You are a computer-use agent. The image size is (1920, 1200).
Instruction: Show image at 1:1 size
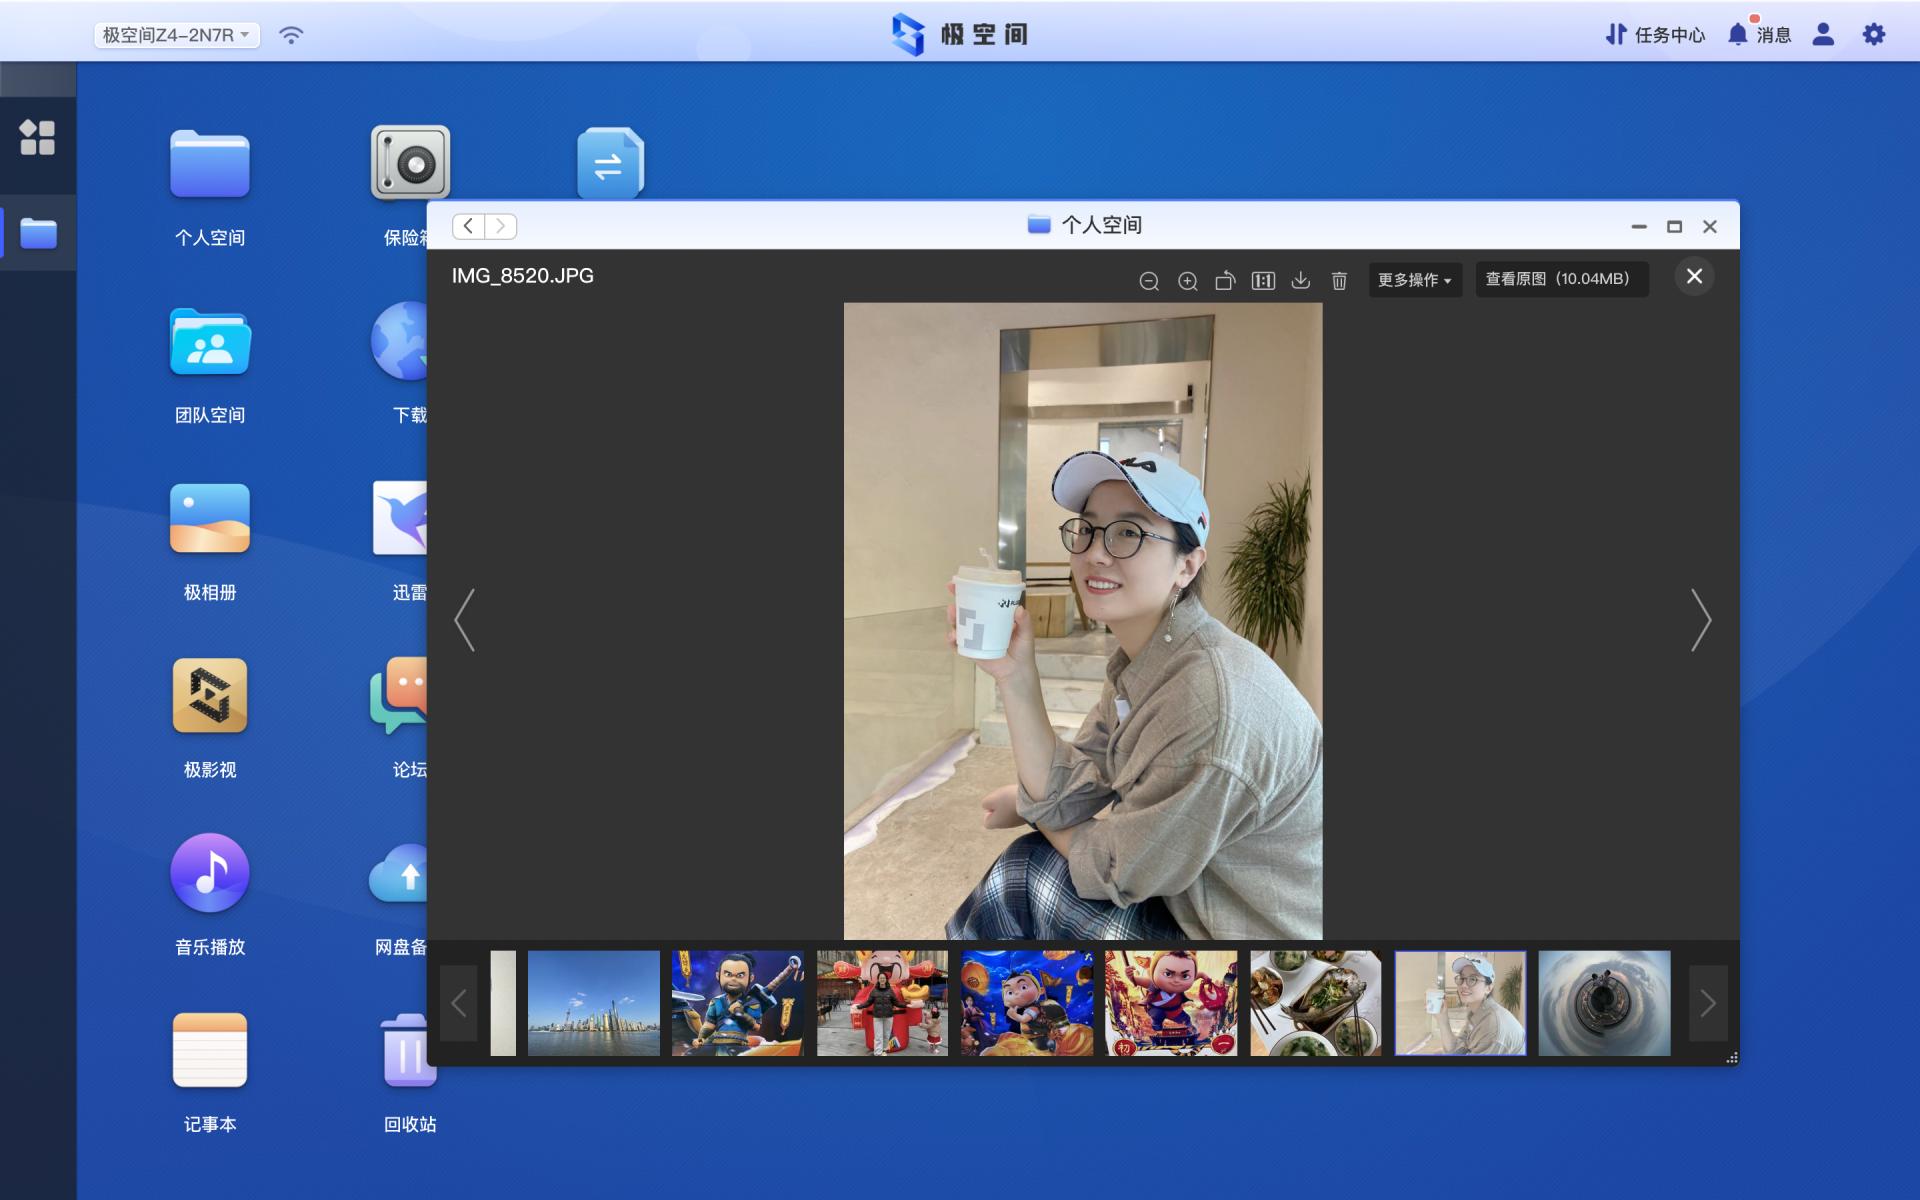(1263, 281)
